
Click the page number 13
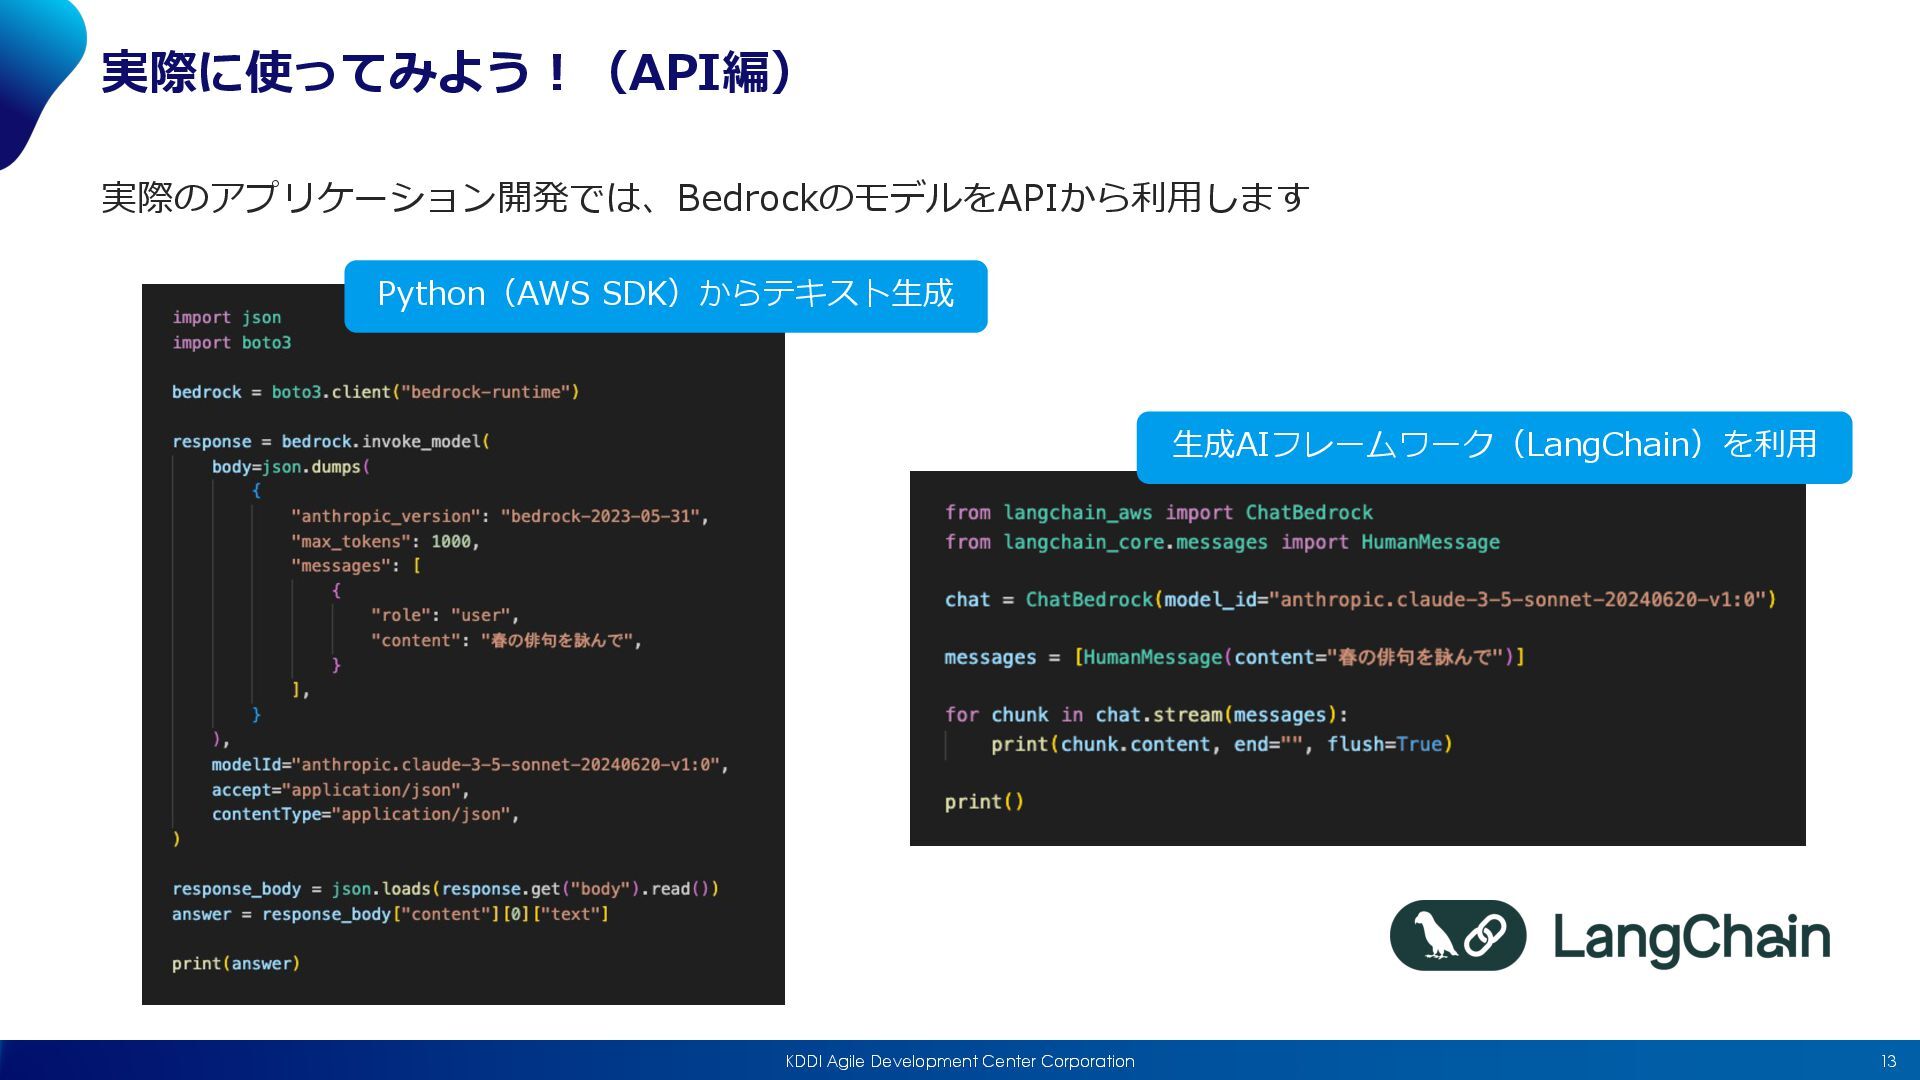click(1887, 1061)
